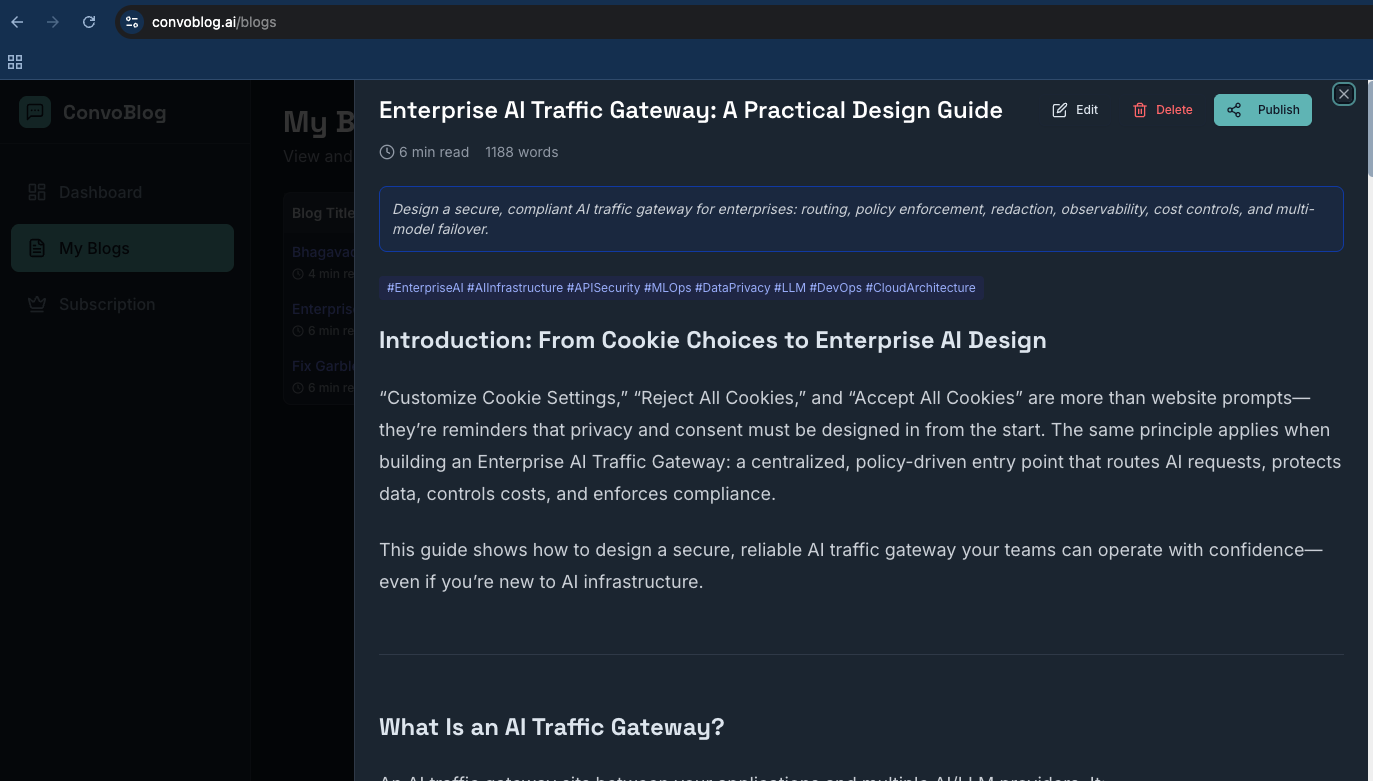
Task: Select the Dashboard grid icon
Action: pyautogui.click(x=37, y=192)
